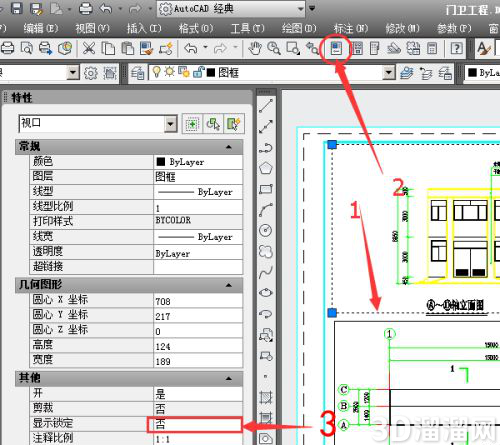Click the Plot Preview icon
The image size is (500, 445).
26,49
